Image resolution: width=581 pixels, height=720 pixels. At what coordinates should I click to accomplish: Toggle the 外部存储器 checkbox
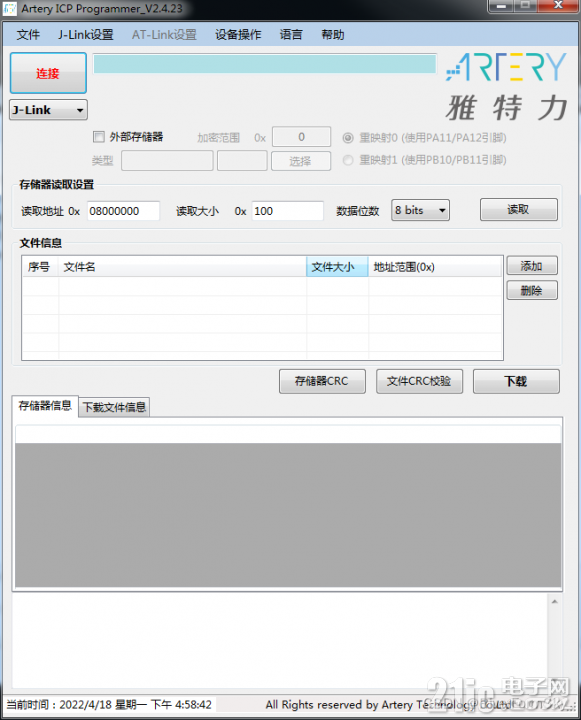99,137
